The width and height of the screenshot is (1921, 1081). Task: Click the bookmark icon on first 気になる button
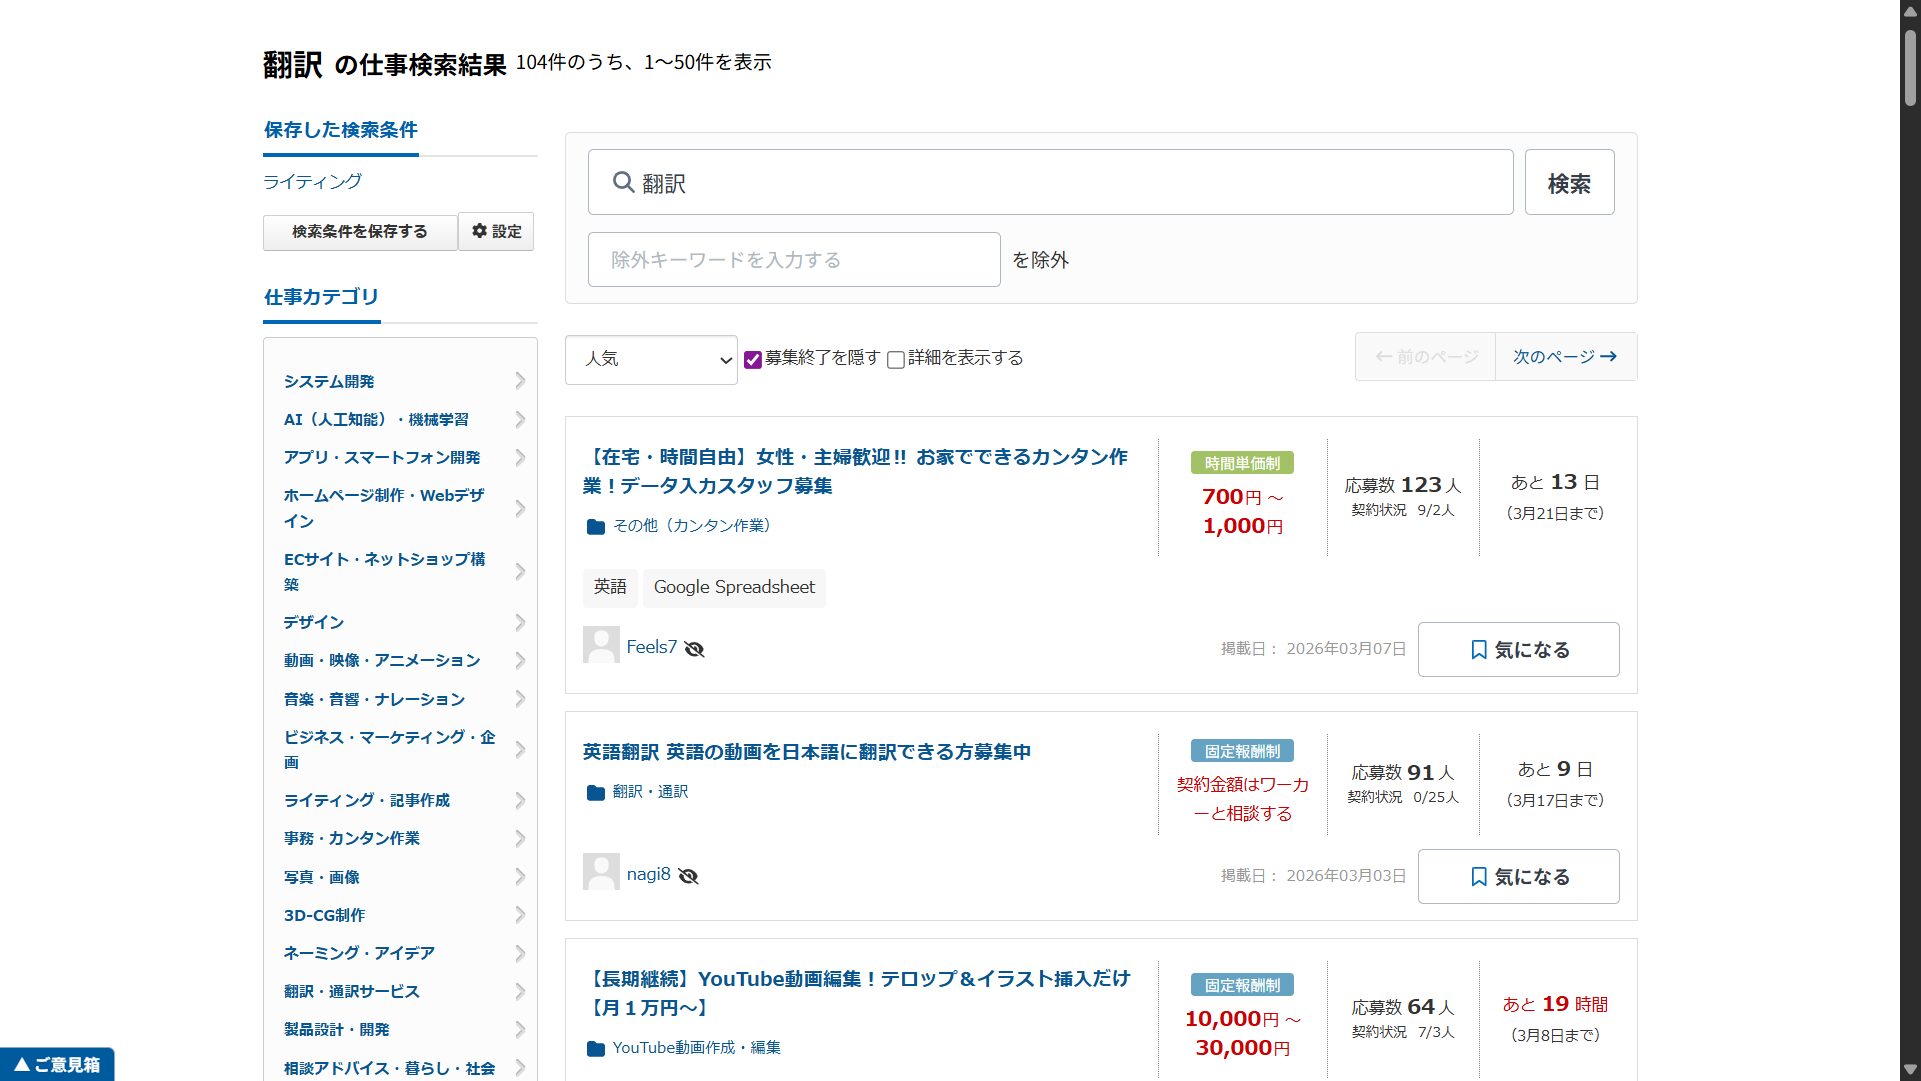coord(1479,649)
